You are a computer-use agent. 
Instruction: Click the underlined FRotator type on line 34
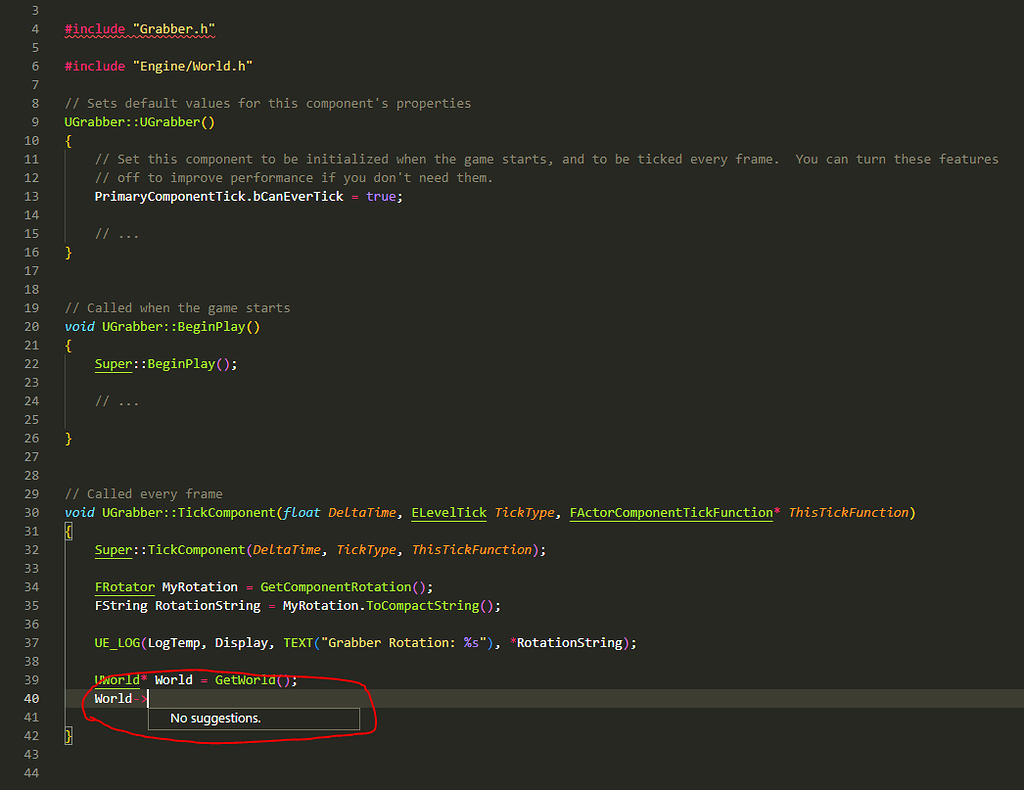tap(125, 588)
